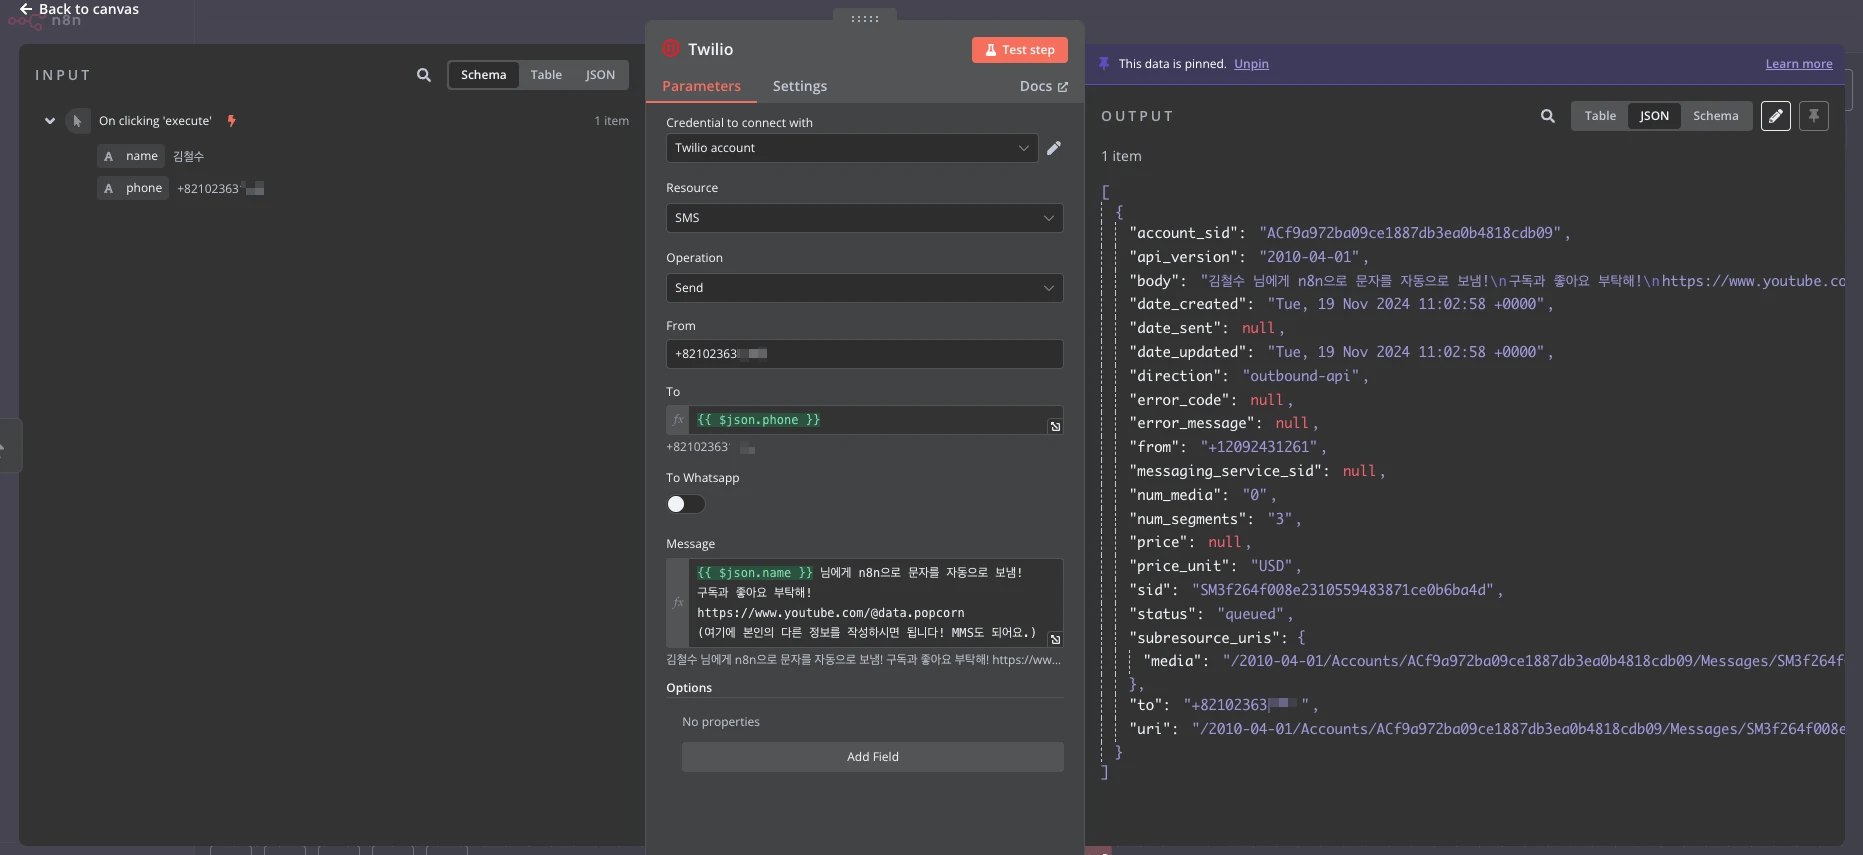This screenshot has width=1863, height=855.
Task: Click the "status": "queued" line
Action: [x=1211, y=614]
